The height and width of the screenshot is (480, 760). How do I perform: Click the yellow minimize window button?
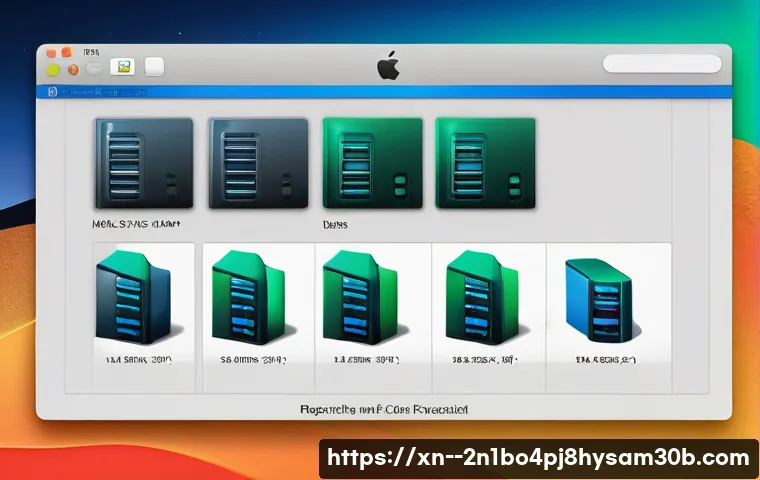[x=54, y=69]
